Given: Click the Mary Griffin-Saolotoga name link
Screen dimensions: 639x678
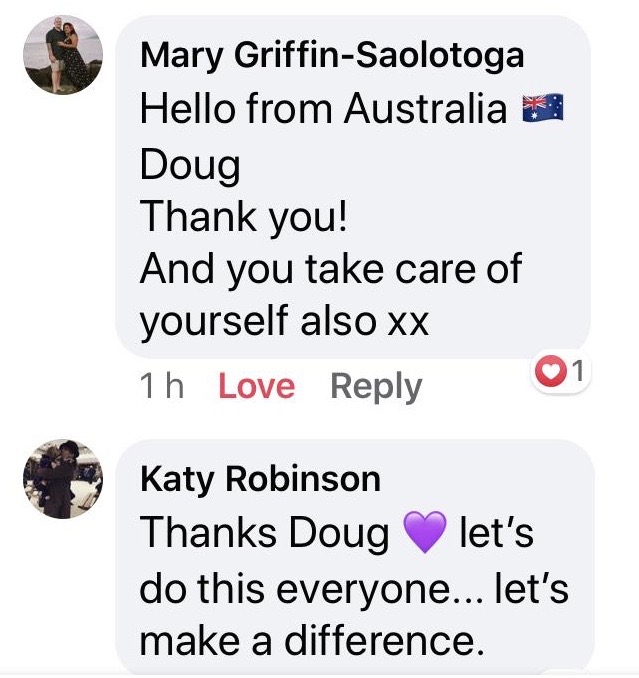Looking at the screenshot, I should (332, 55).
